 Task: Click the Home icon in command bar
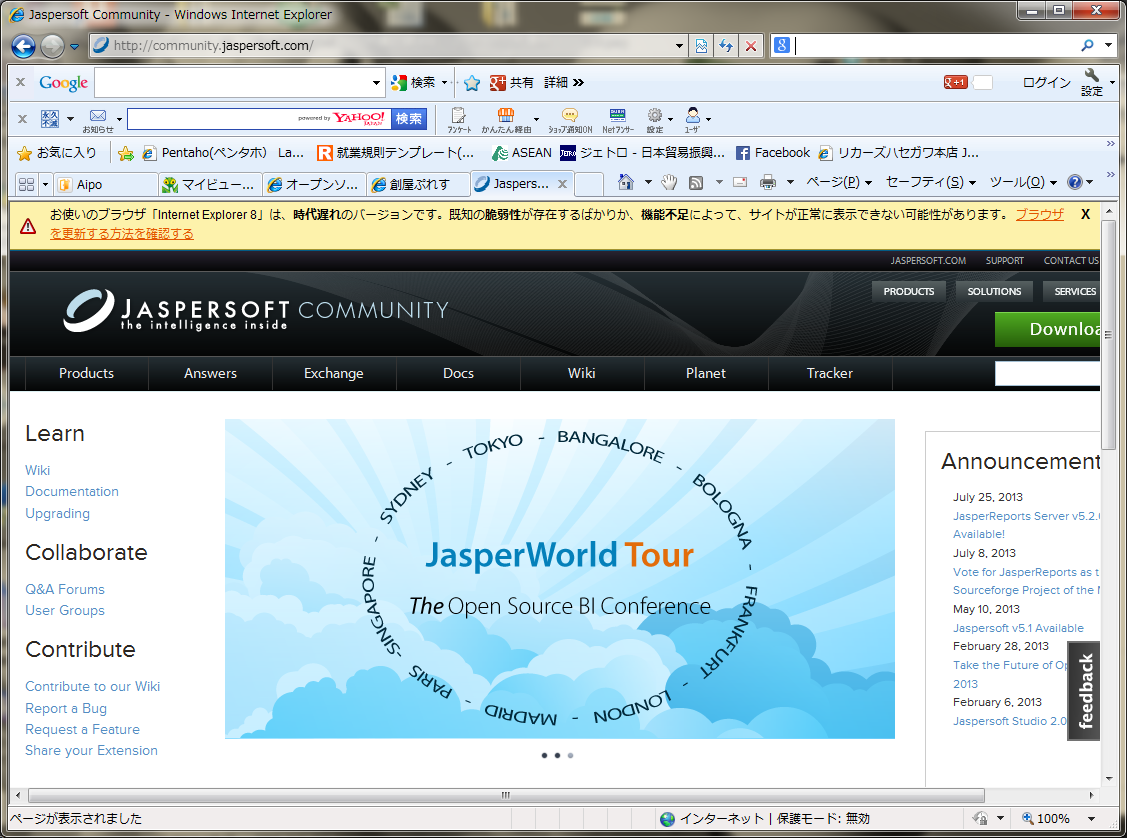click(626, 183)
